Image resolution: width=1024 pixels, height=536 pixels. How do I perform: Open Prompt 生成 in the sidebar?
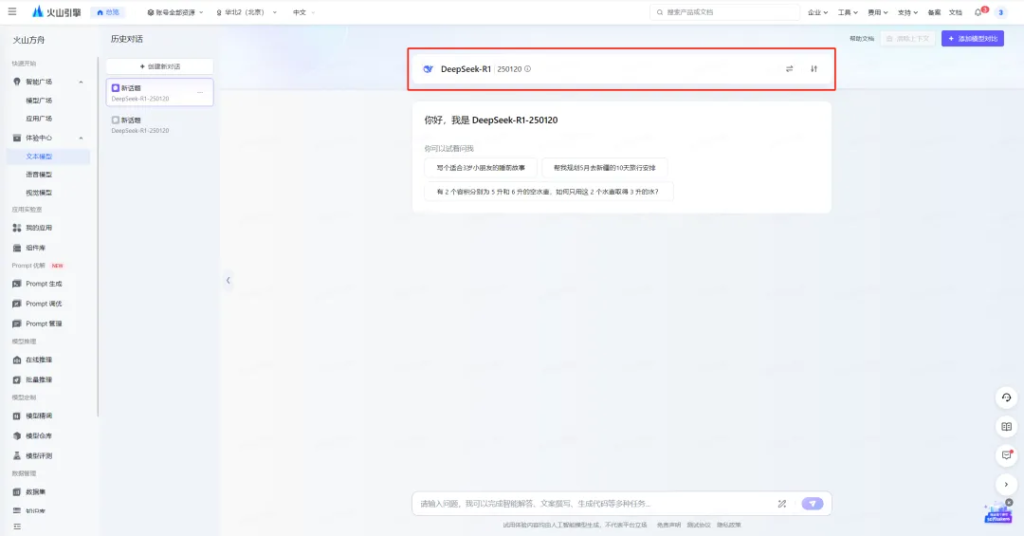(44, 283)
